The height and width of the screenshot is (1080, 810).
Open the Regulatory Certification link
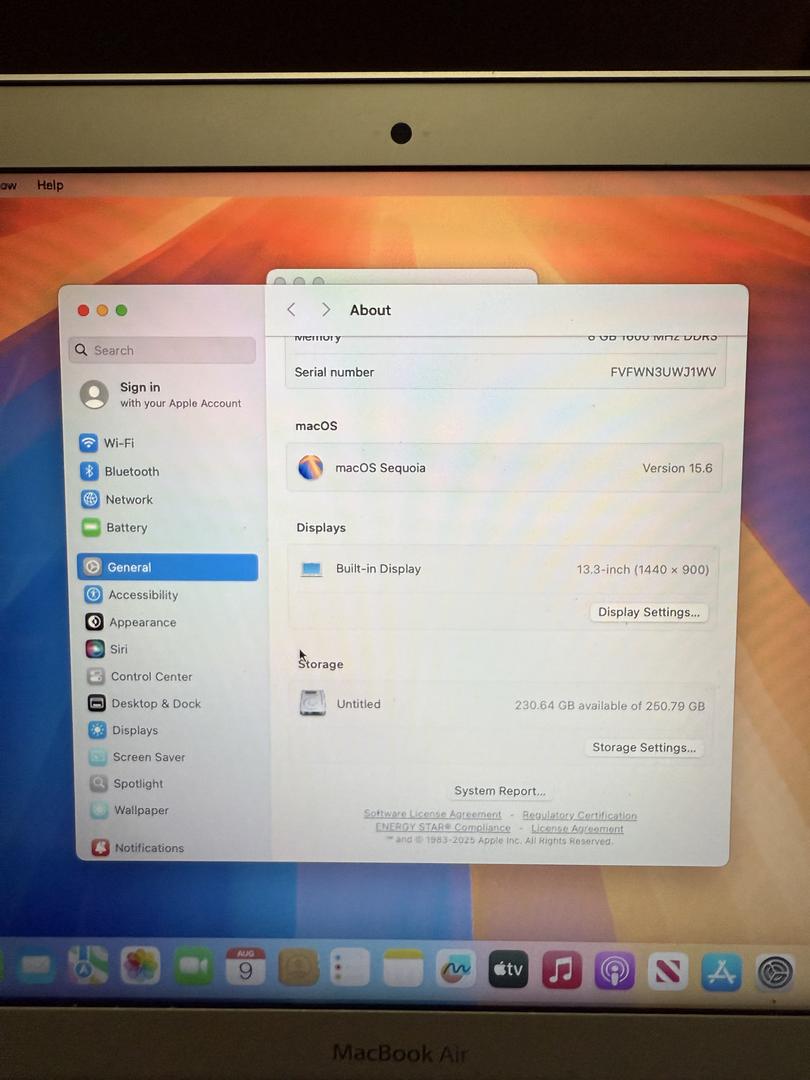pos(579,816)
